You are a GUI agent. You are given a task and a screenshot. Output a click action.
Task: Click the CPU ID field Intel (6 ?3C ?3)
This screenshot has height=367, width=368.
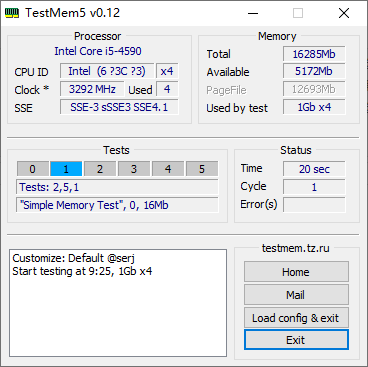(x=107, y=71)
